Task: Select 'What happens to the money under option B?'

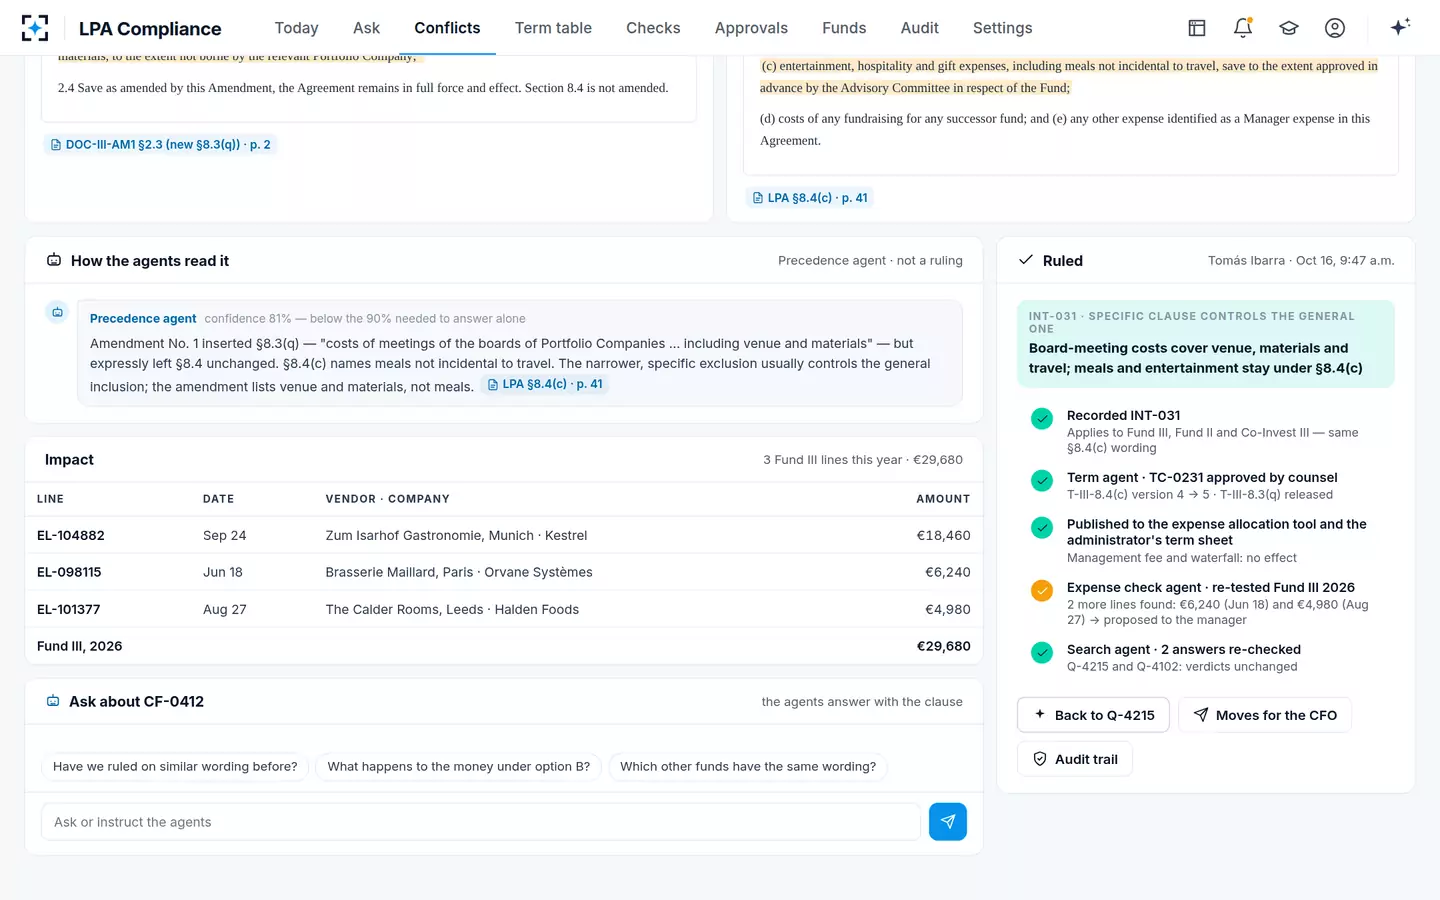Action: point(459,767)
